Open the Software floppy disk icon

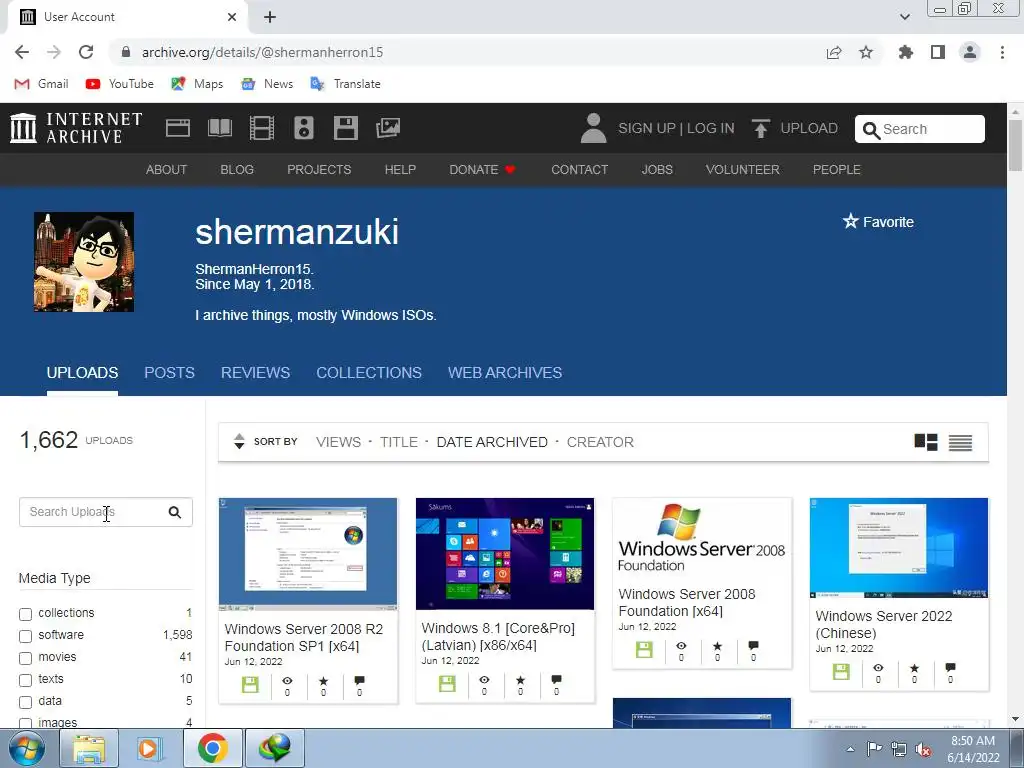point(345,128)
